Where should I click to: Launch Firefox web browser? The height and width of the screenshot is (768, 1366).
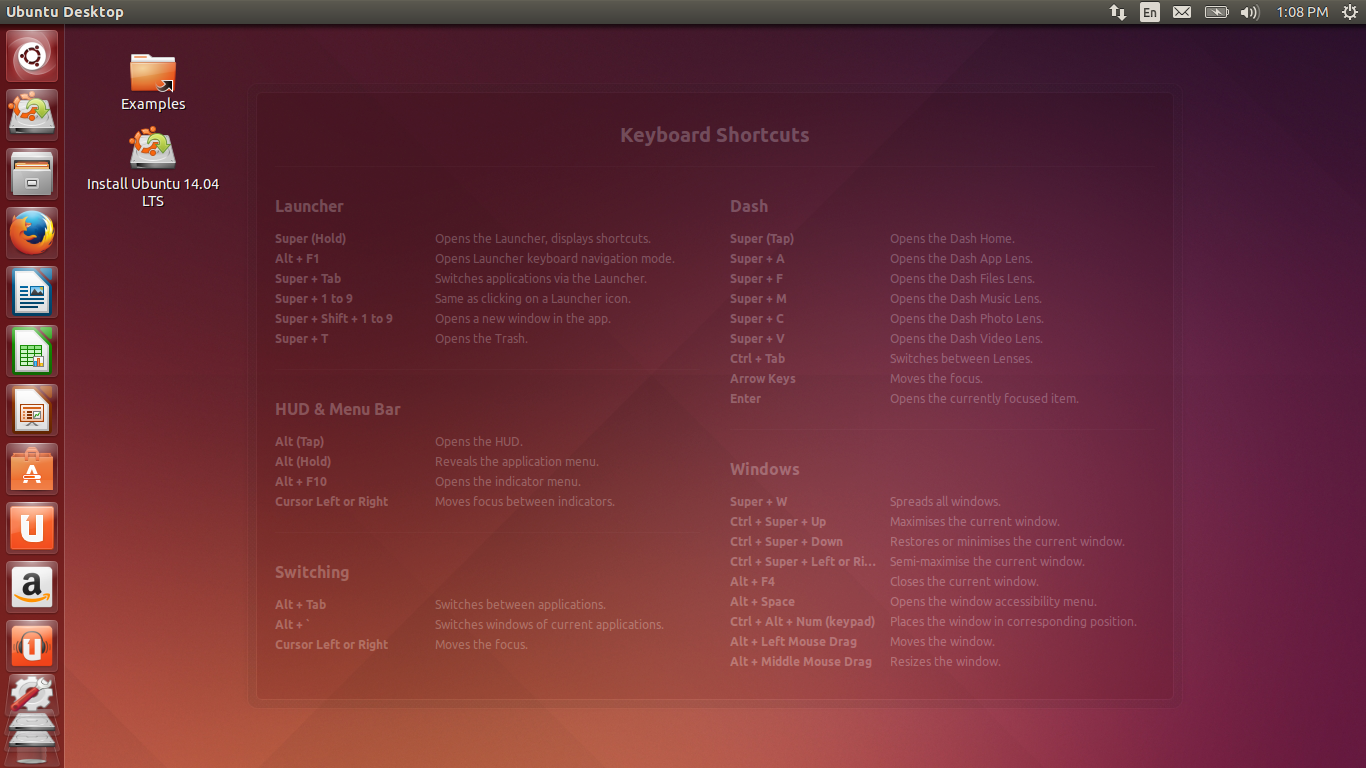33,233
